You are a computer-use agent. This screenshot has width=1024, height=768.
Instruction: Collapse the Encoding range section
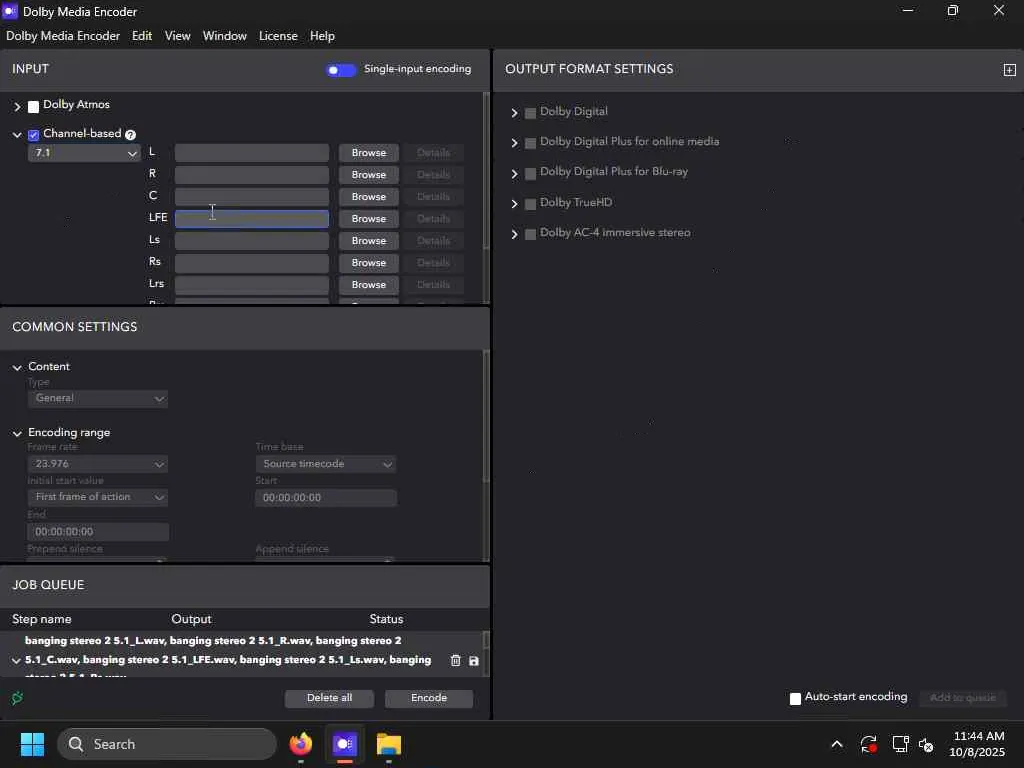(x=17, y=434)
